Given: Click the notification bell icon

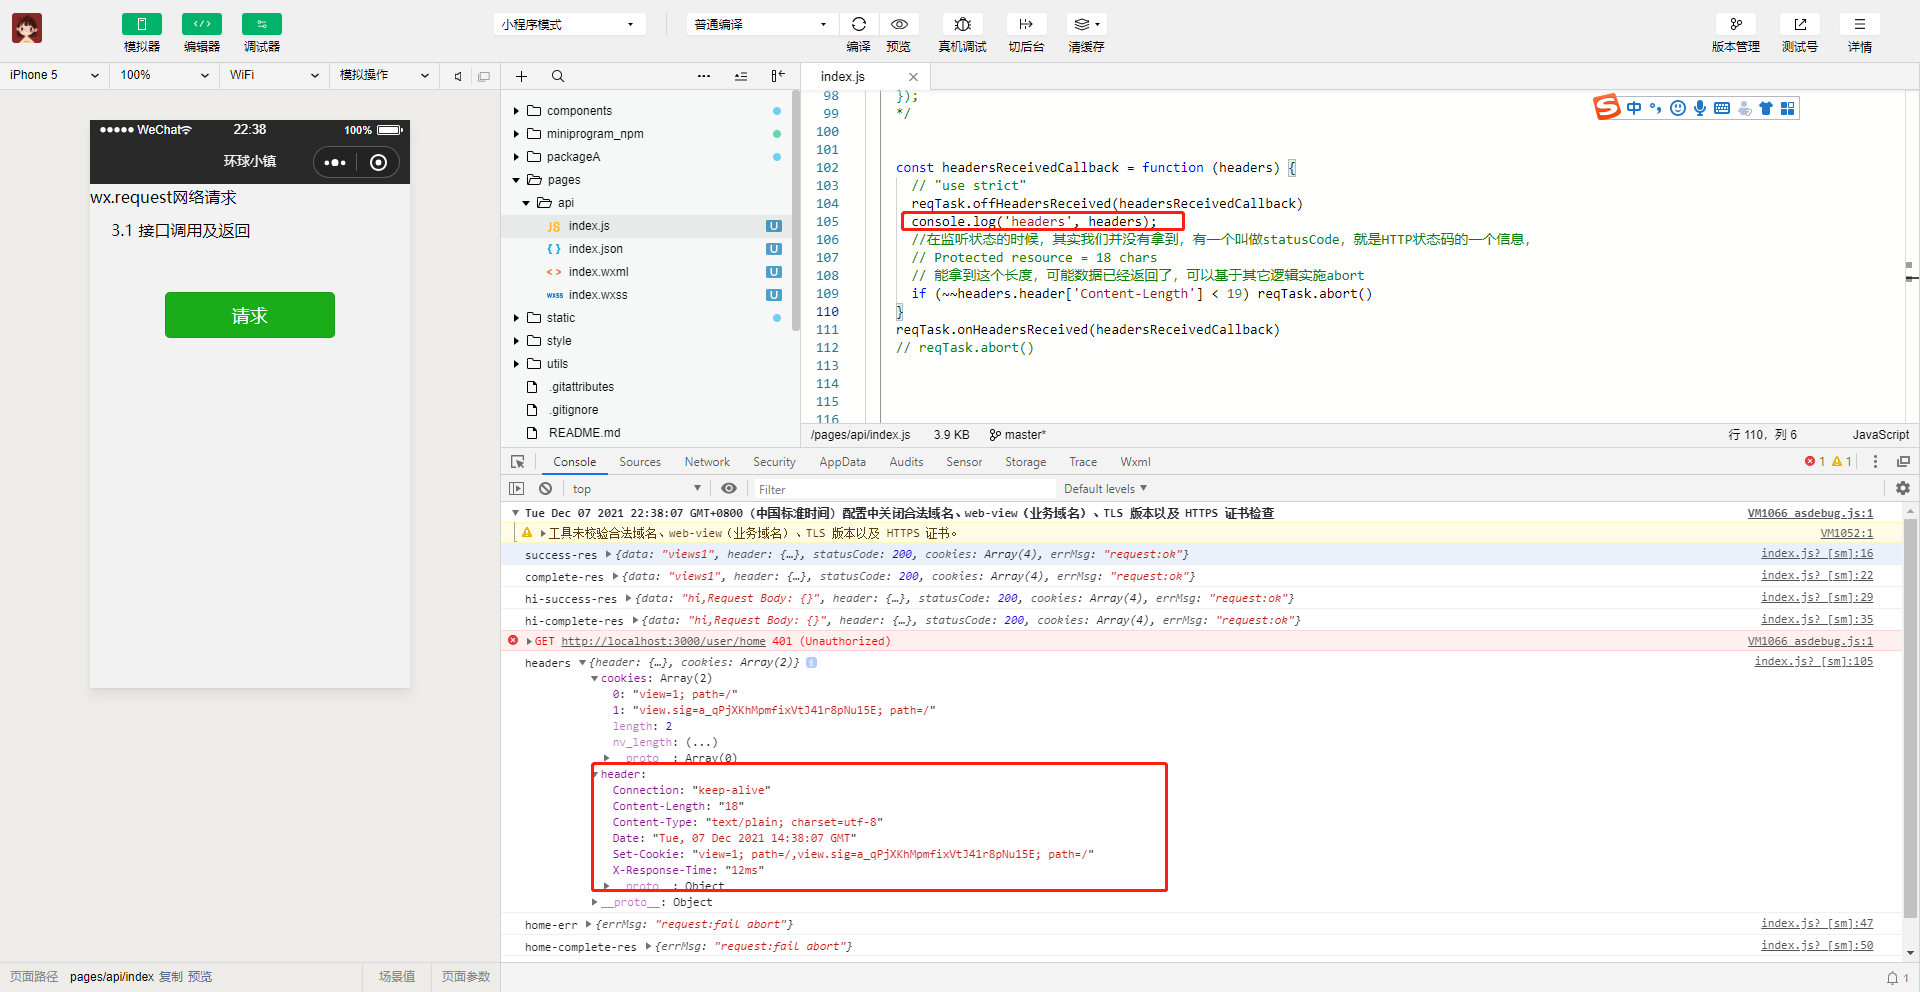Looking at the screenshot, I should pyautogui.click(x=1892, y=978).
